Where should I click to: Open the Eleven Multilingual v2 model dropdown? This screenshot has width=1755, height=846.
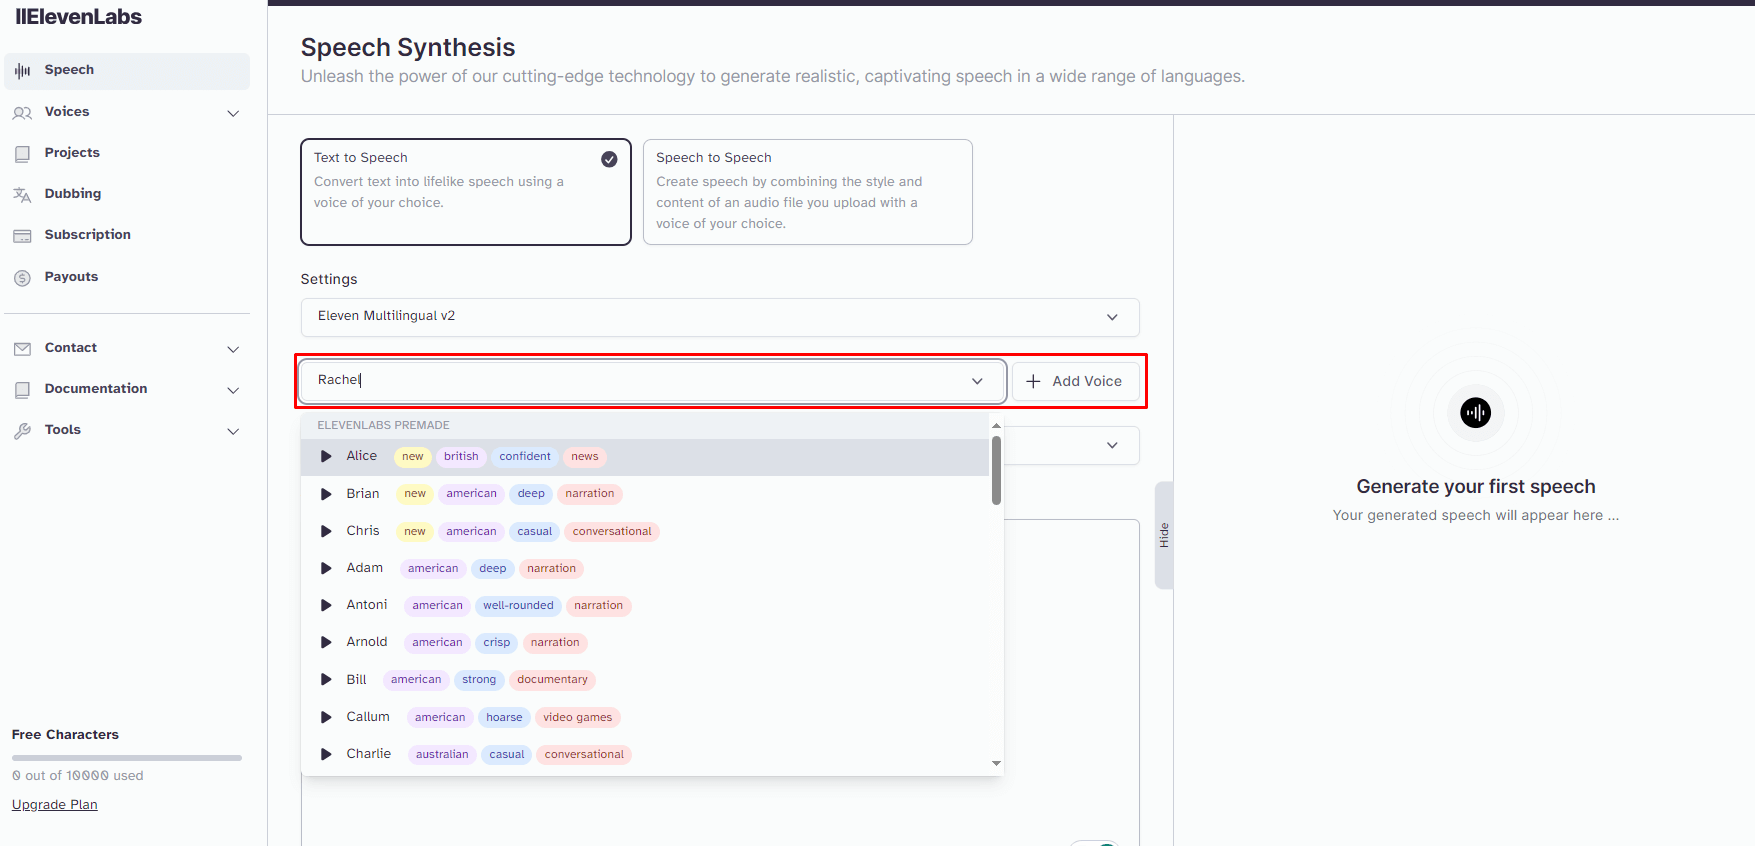click(x=720, y=316)
